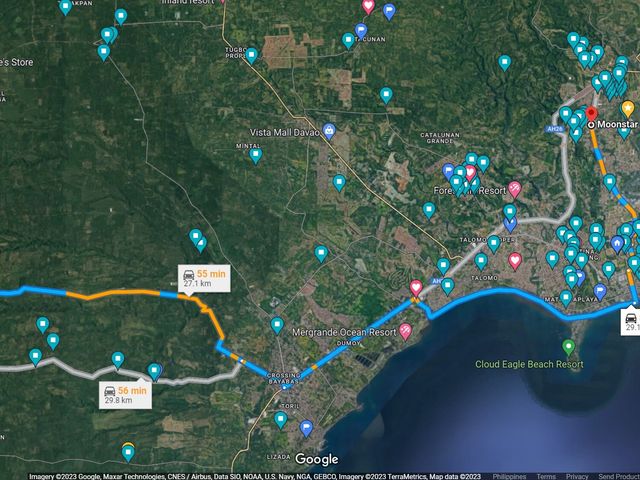Select the 55 min 27.1 km route
The image size is (640, 480).
pyautogui.click(x=204, y=278)
